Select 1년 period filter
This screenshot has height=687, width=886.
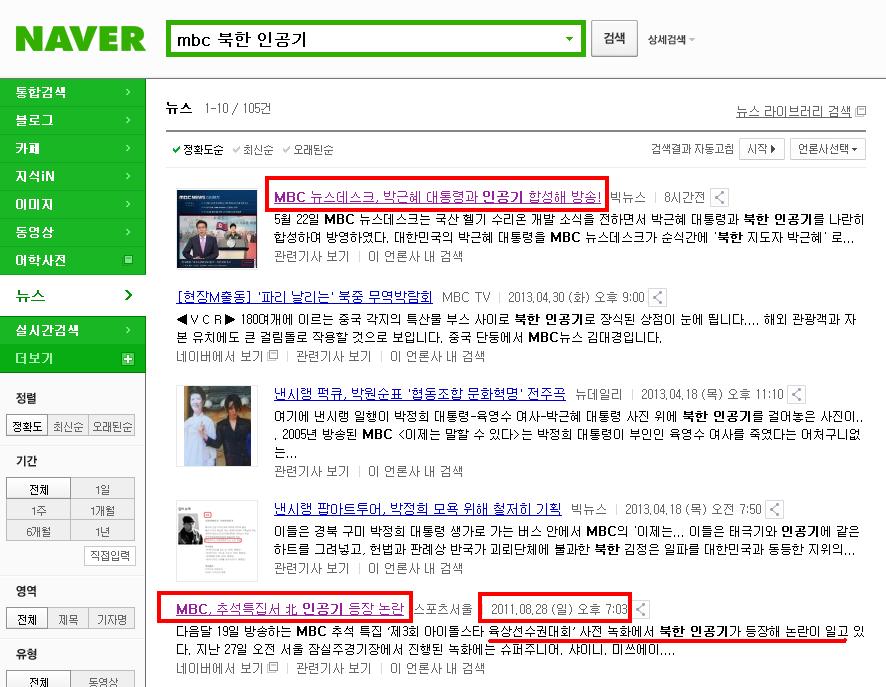pyautogui.click(x=102, y=531)
